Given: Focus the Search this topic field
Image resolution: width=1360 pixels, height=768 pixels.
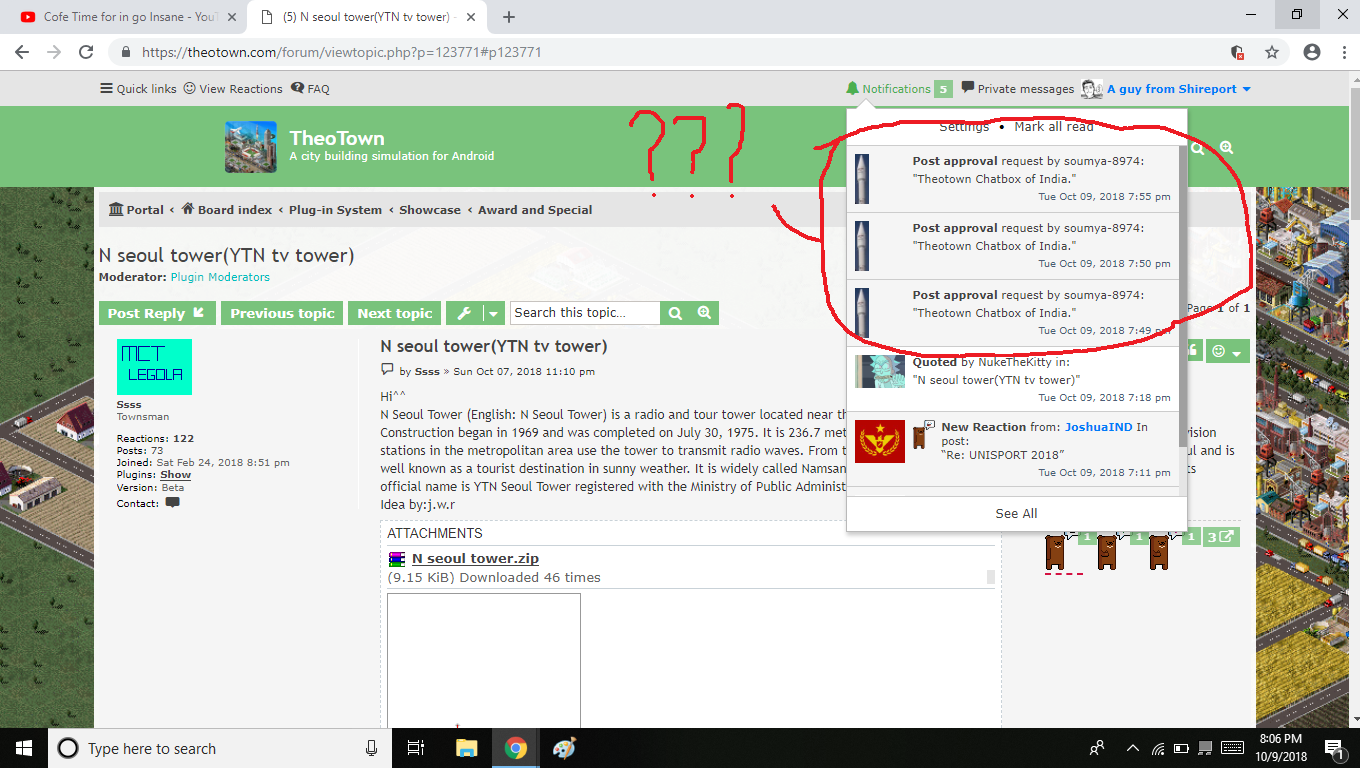Looking at the screenshot, I should click(585, 313).
